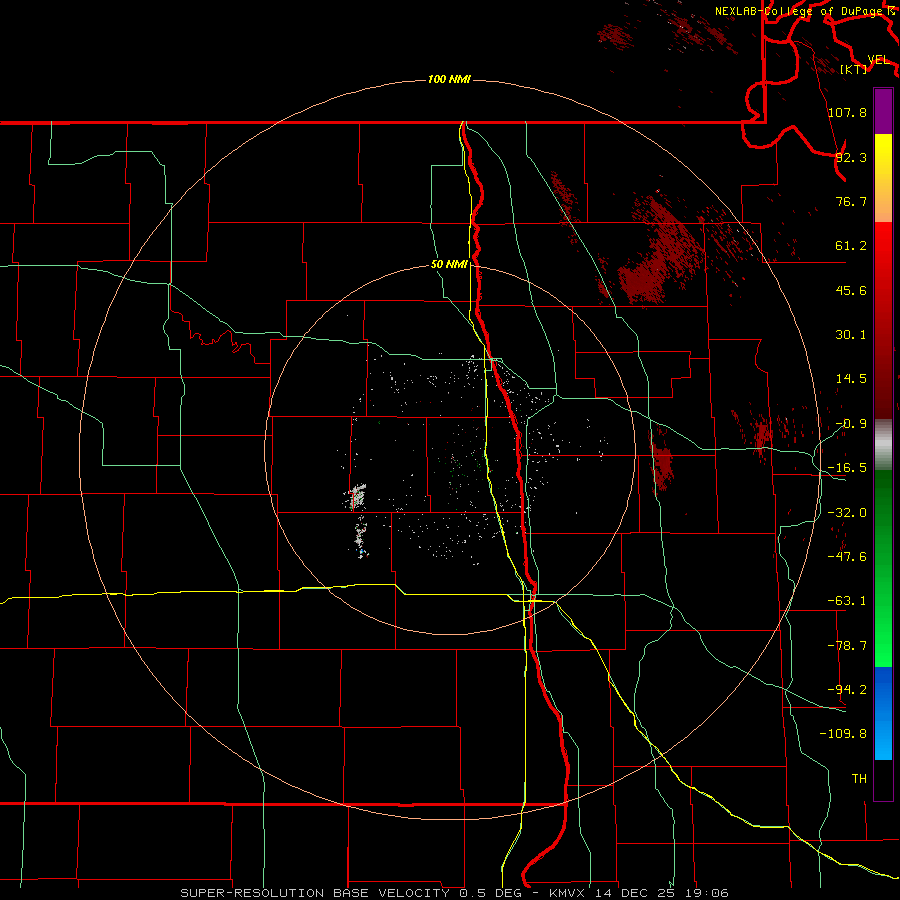Select the 76.7 scale value
900x900 pixels.
(851, 201)
